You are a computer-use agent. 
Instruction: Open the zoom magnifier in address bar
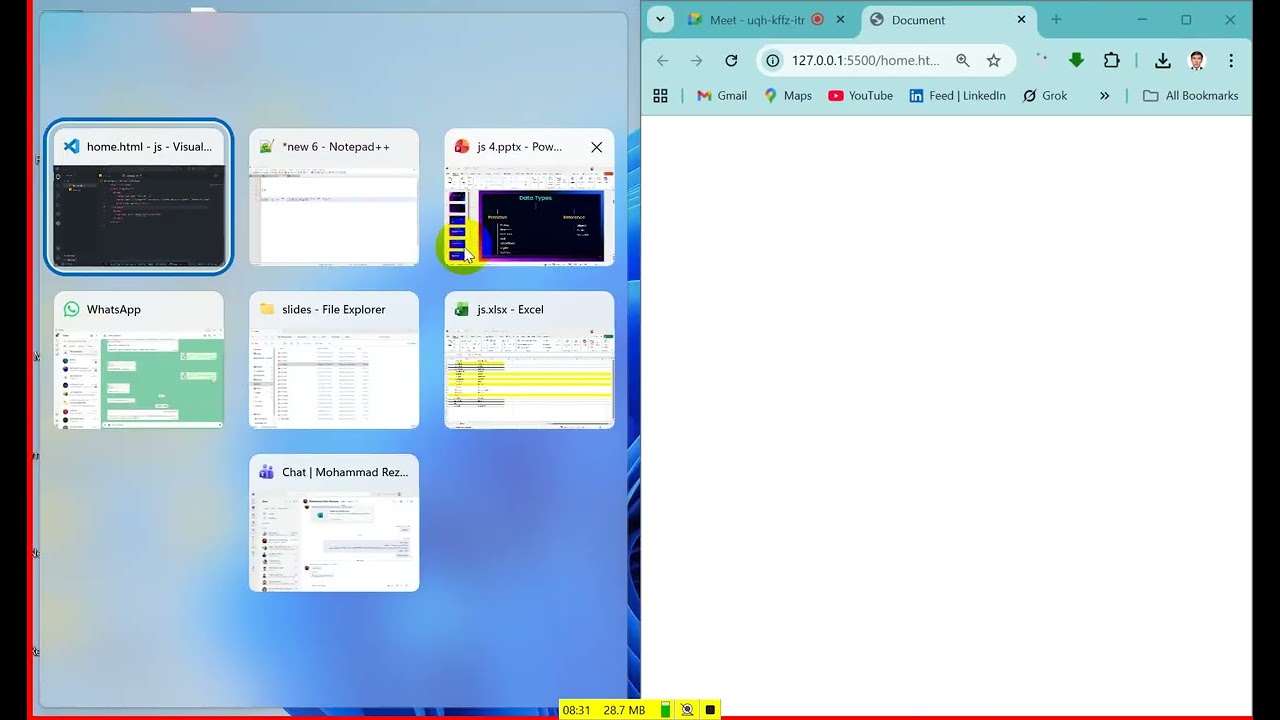(x=962, y=61)
